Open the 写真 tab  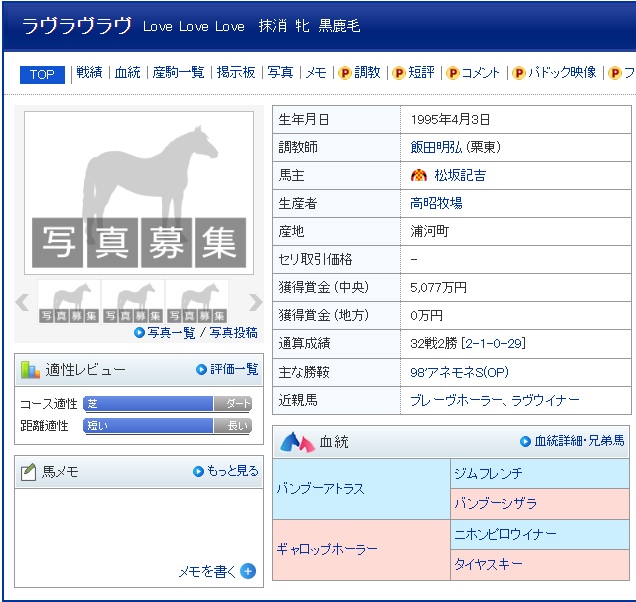click(x=280, y=73)
